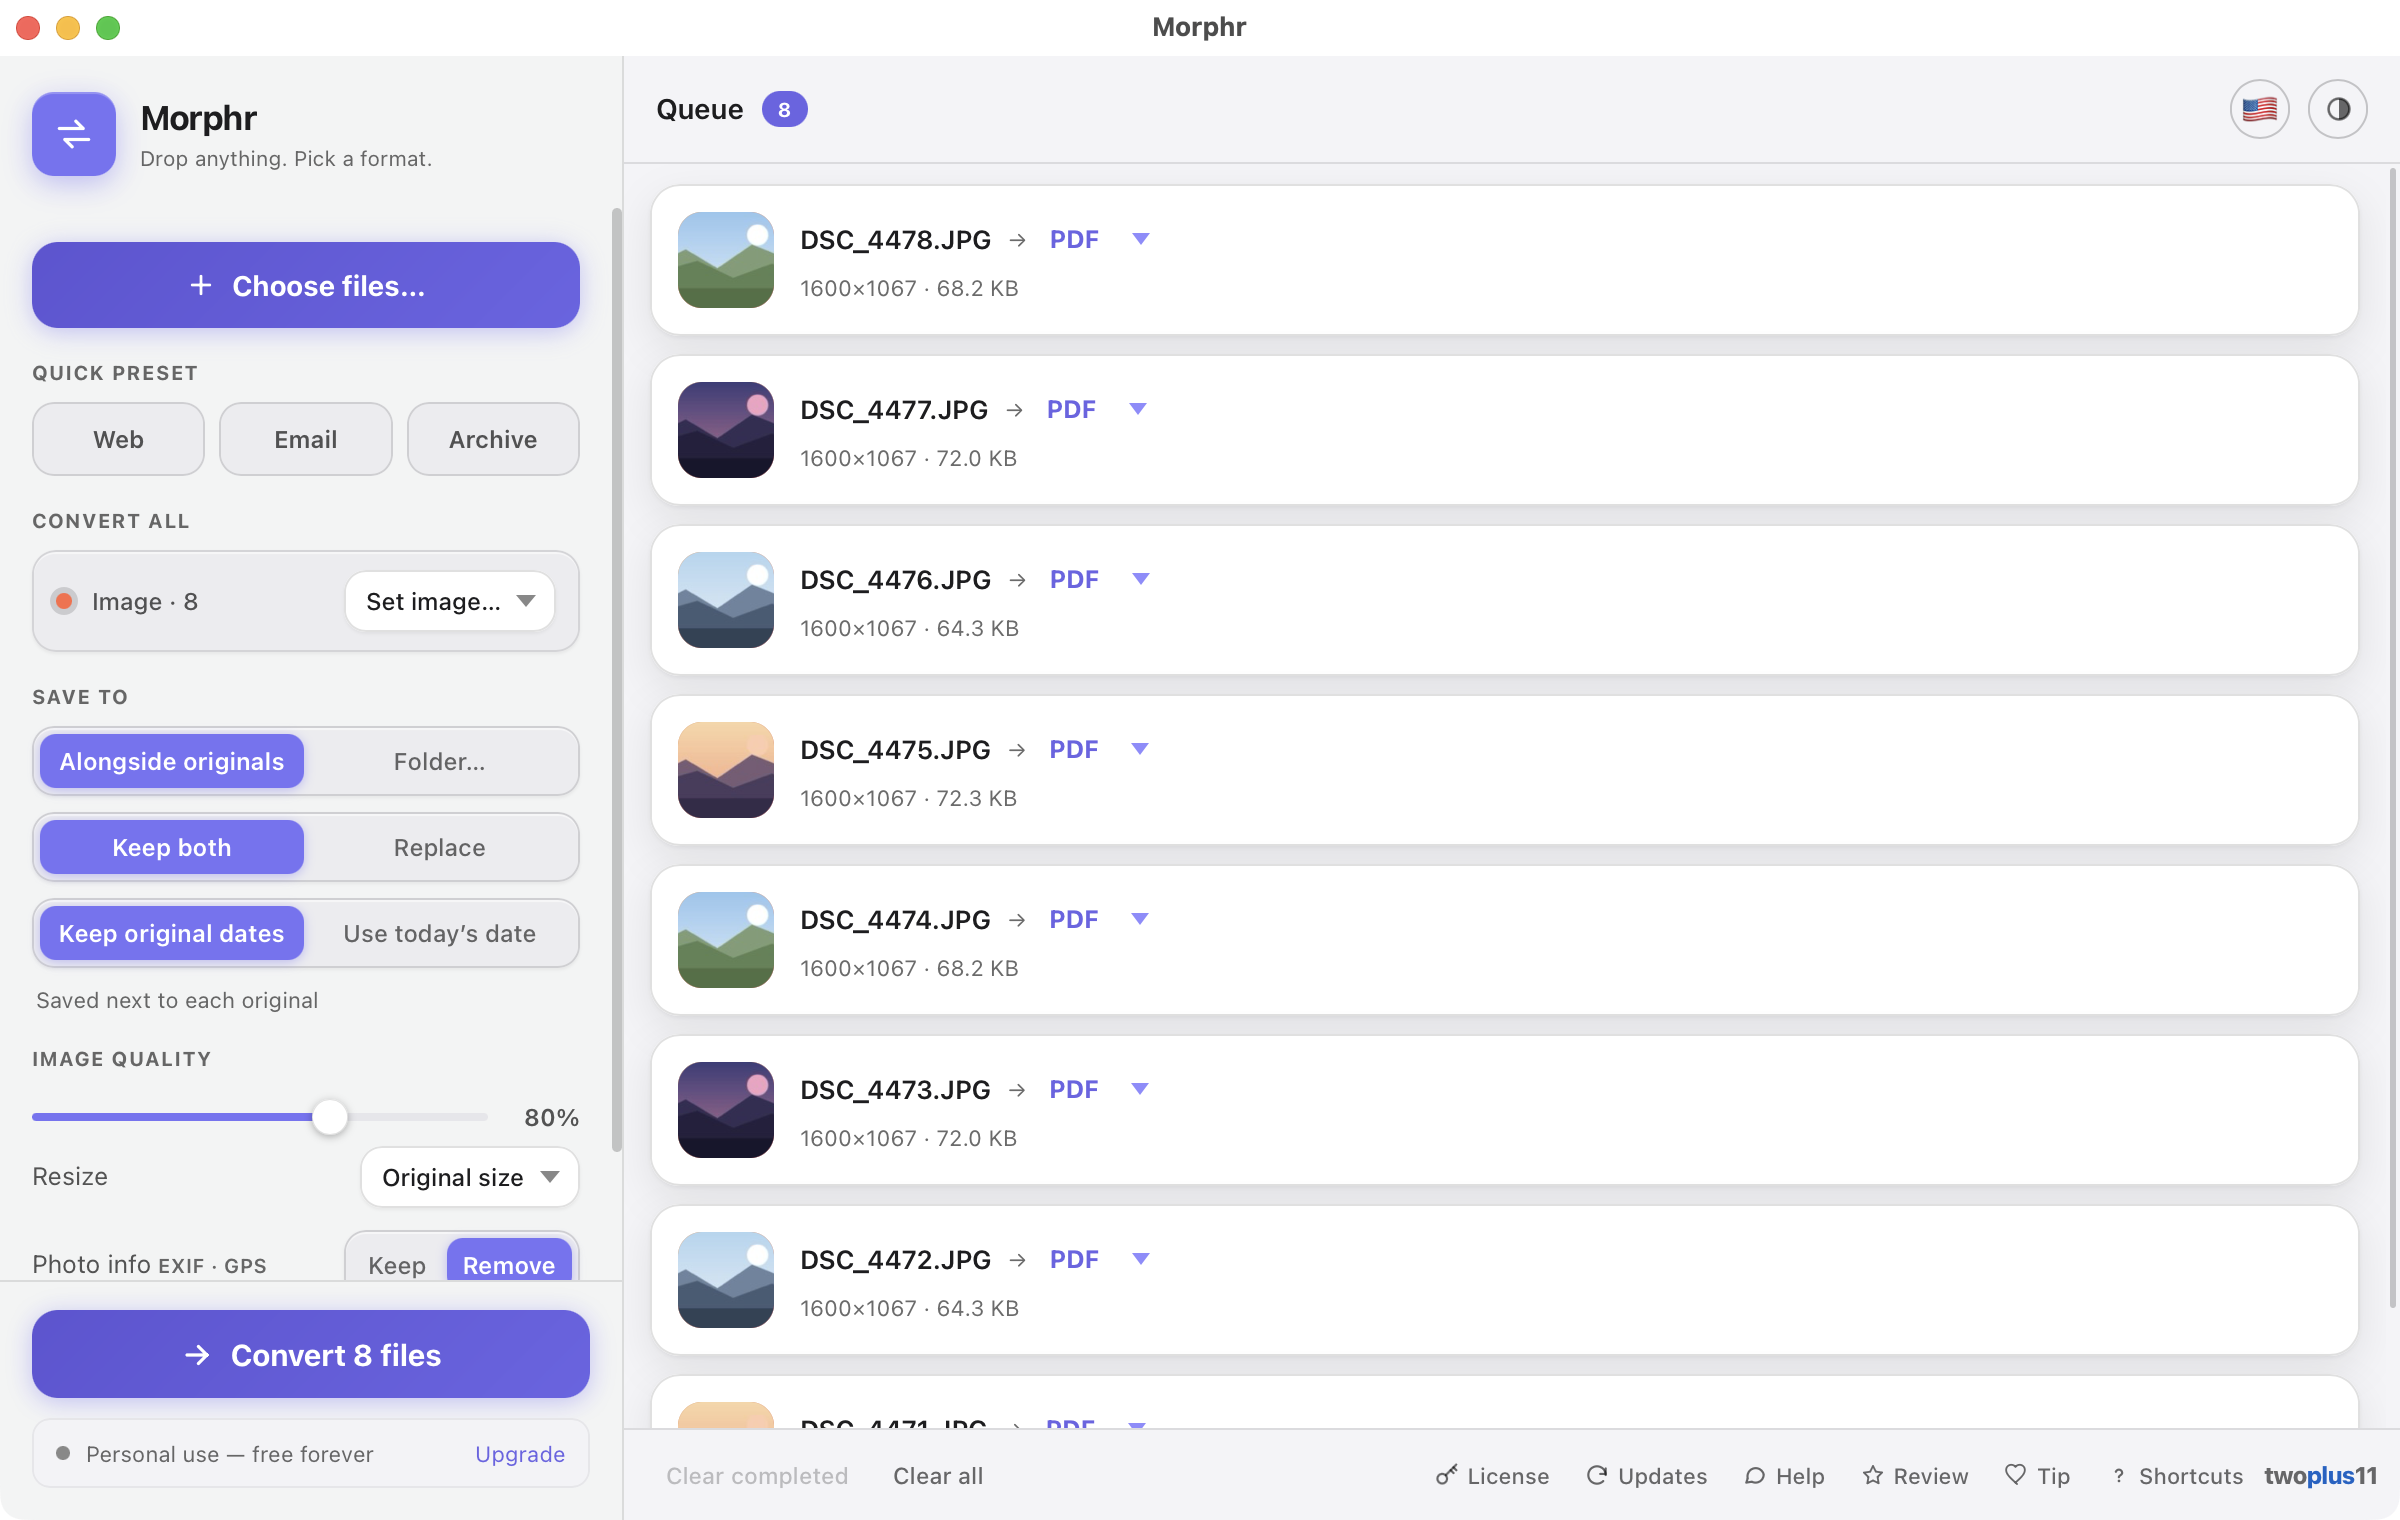Click 'Personal use — free forever' text
Image resolution: width=2400 pixels, height=1520 pixels.
pyautogui.click(x=229, y=1454)
